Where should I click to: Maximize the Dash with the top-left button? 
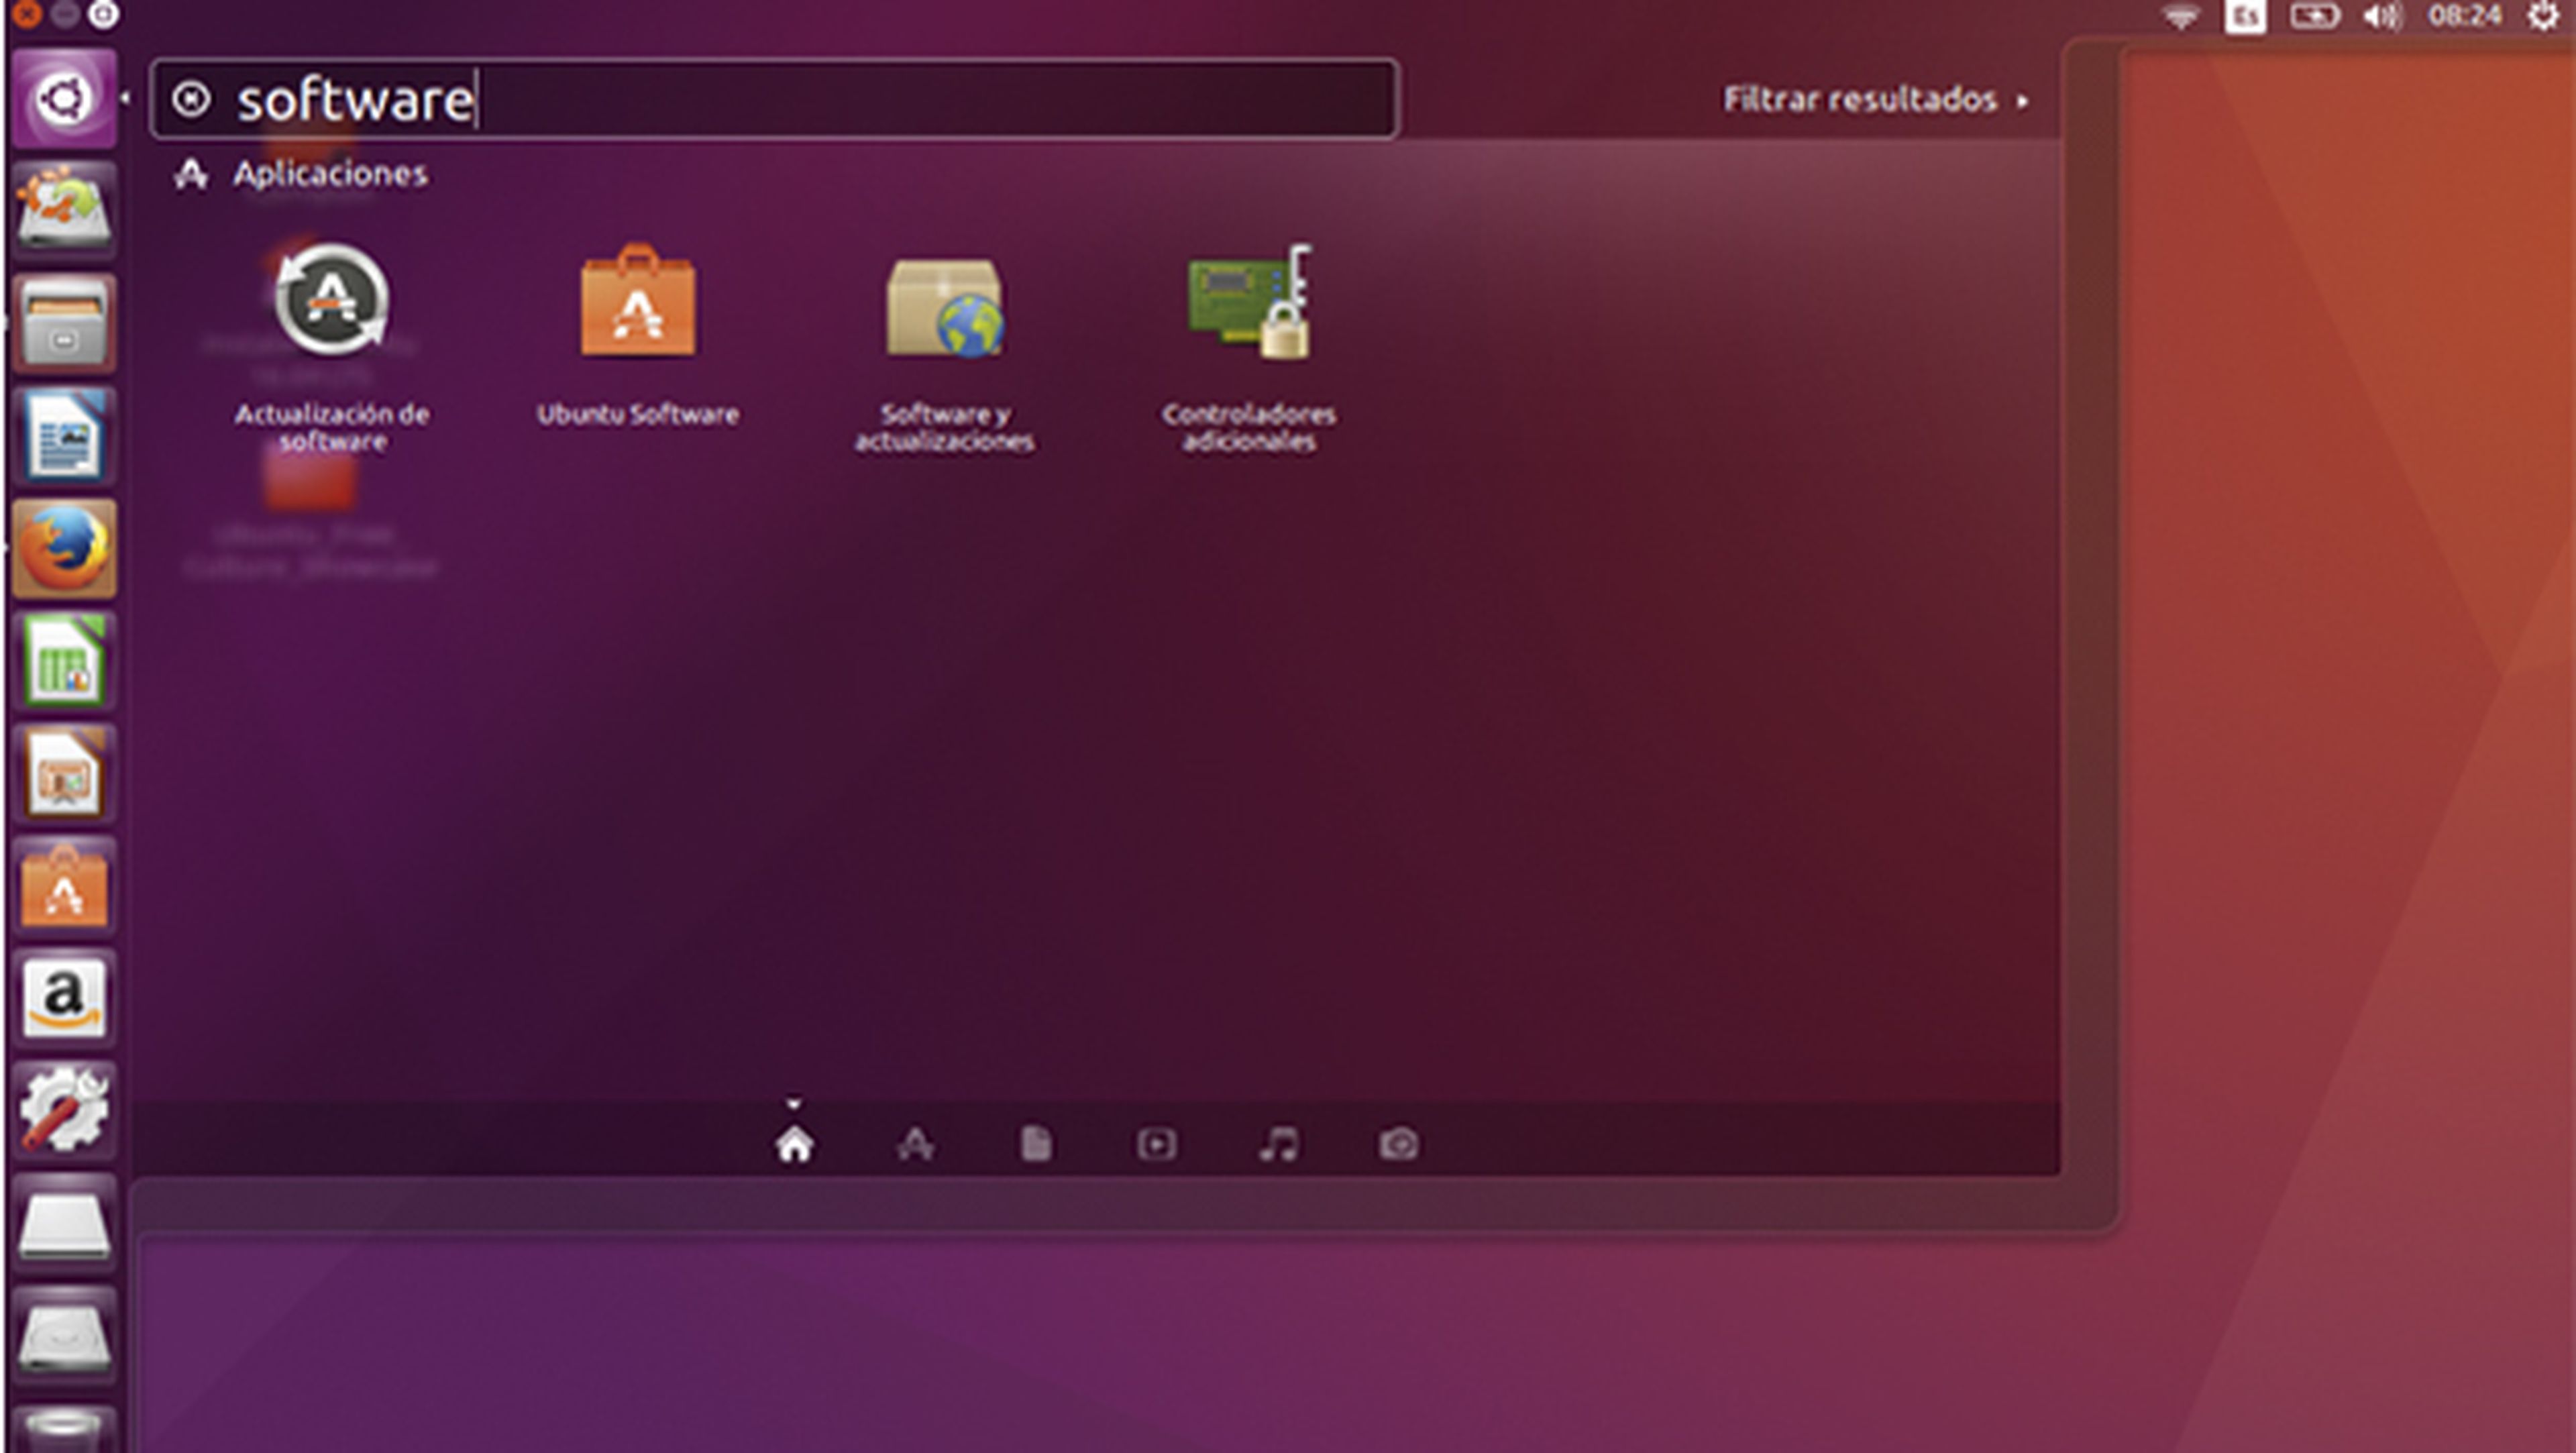click(x=103, y=14)
